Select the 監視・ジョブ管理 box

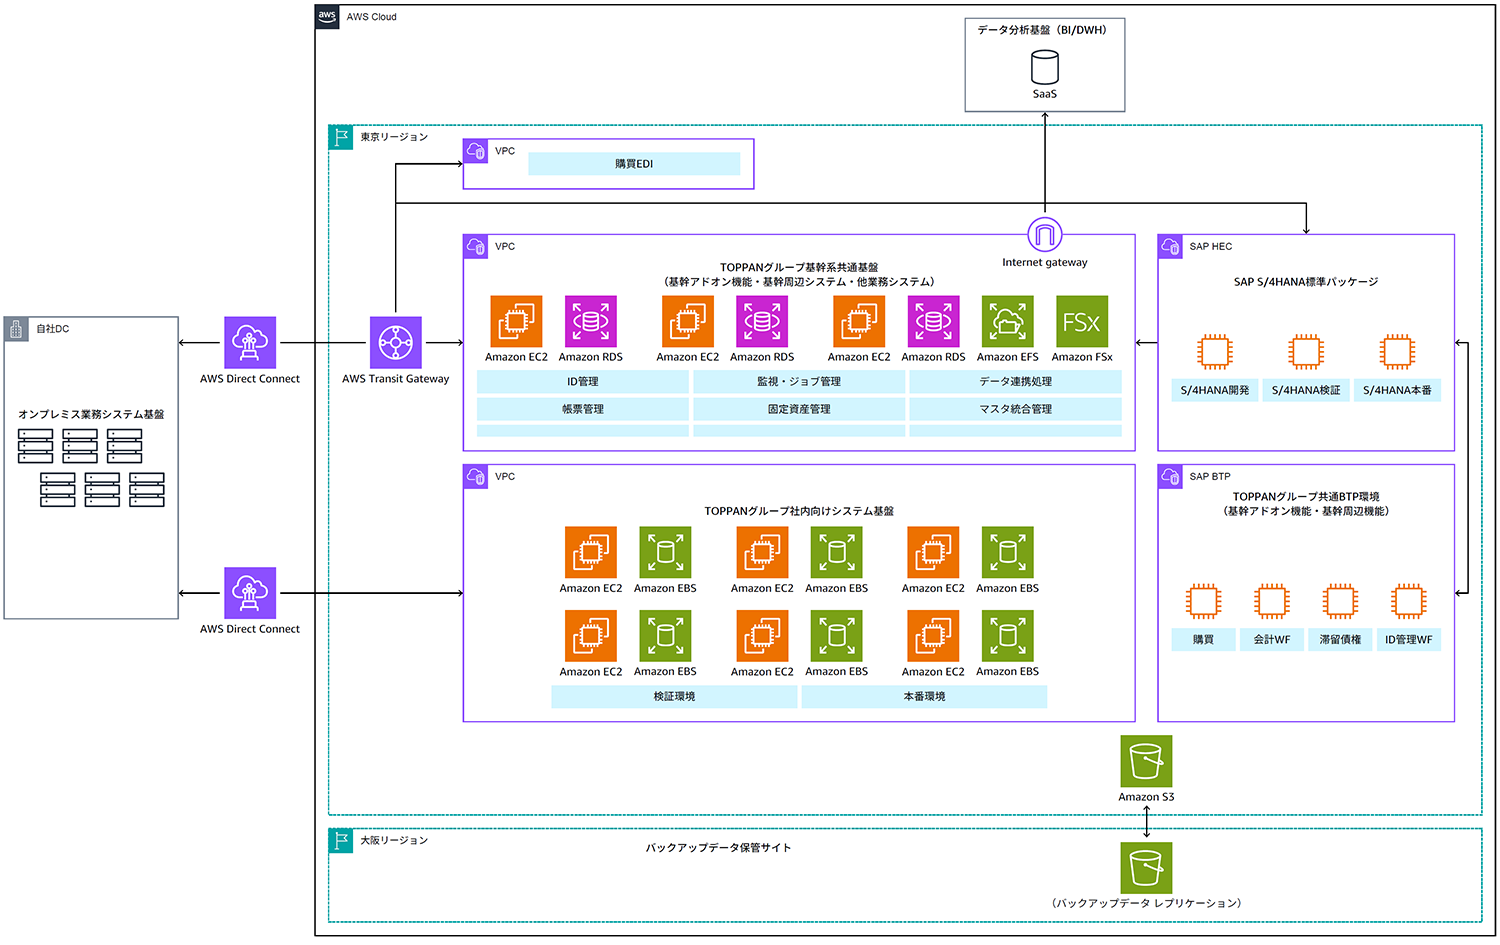[x=799, y=382]
